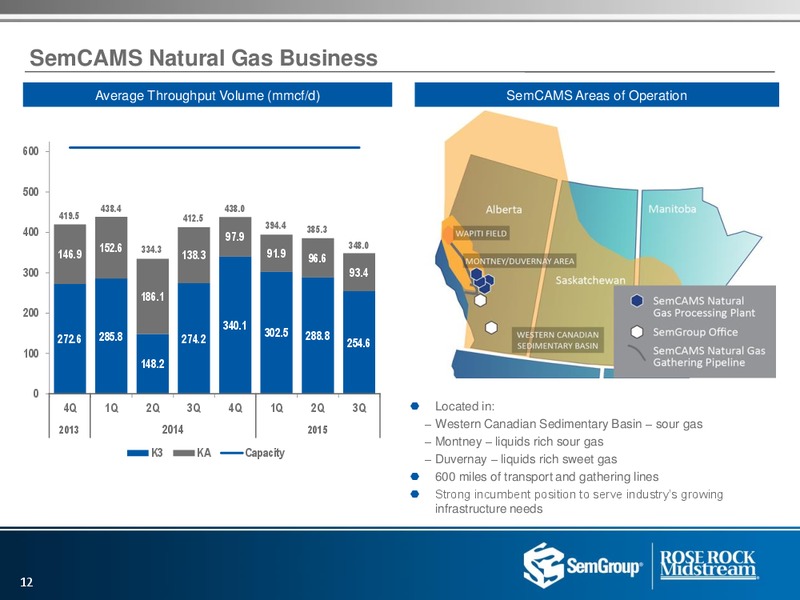Viewport: 800px width, 600px height.
Task: Click the 2013 year axis label
Action: click(69, 430)
